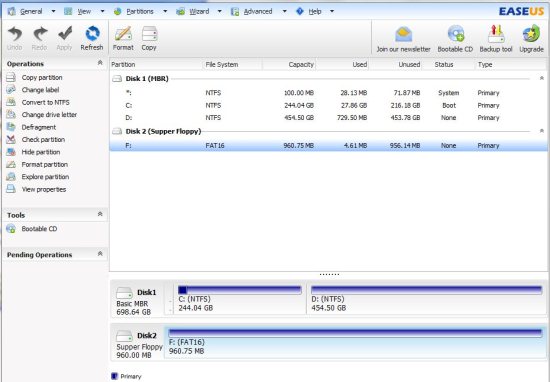Open the Partitions menu
550x382 pixels.
click(x=140, y=12)
